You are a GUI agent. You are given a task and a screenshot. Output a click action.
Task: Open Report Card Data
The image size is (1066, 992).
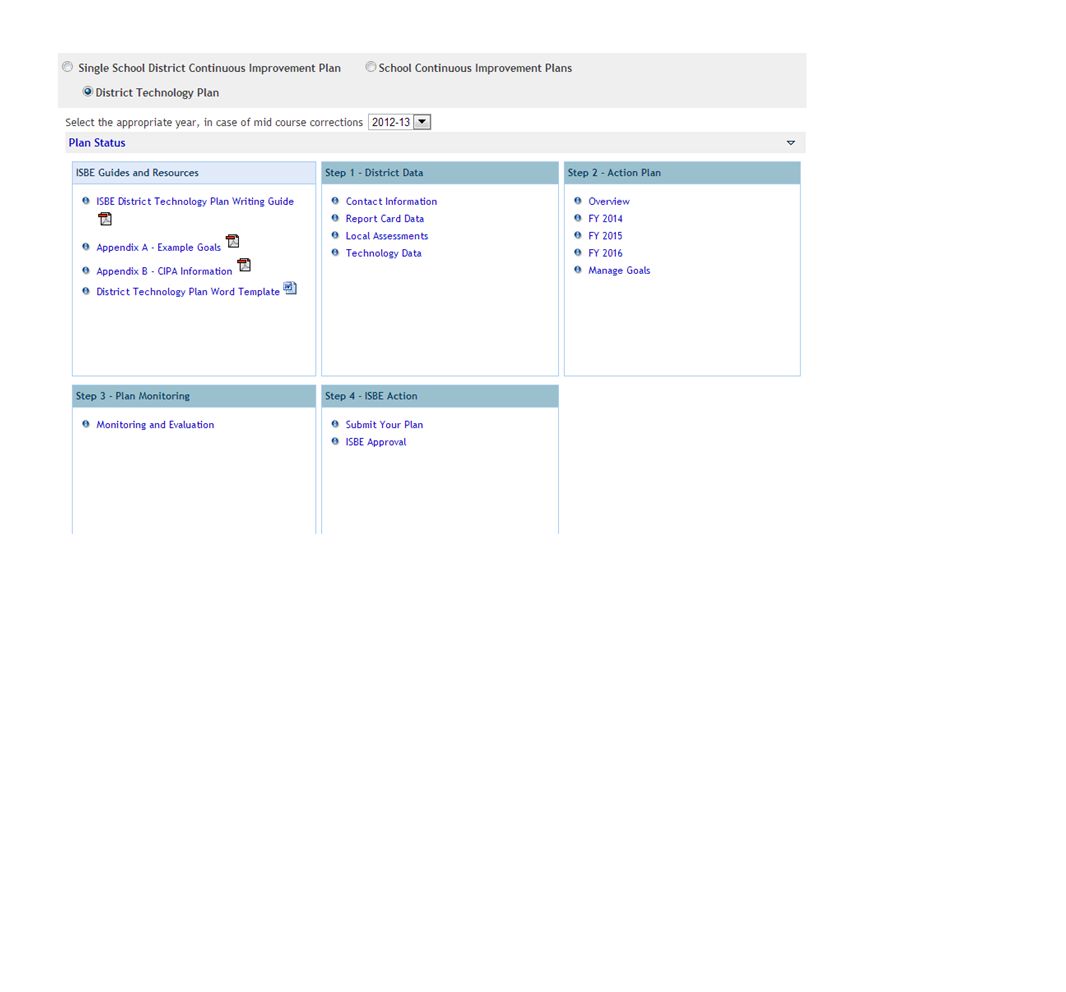click(385, 219)
